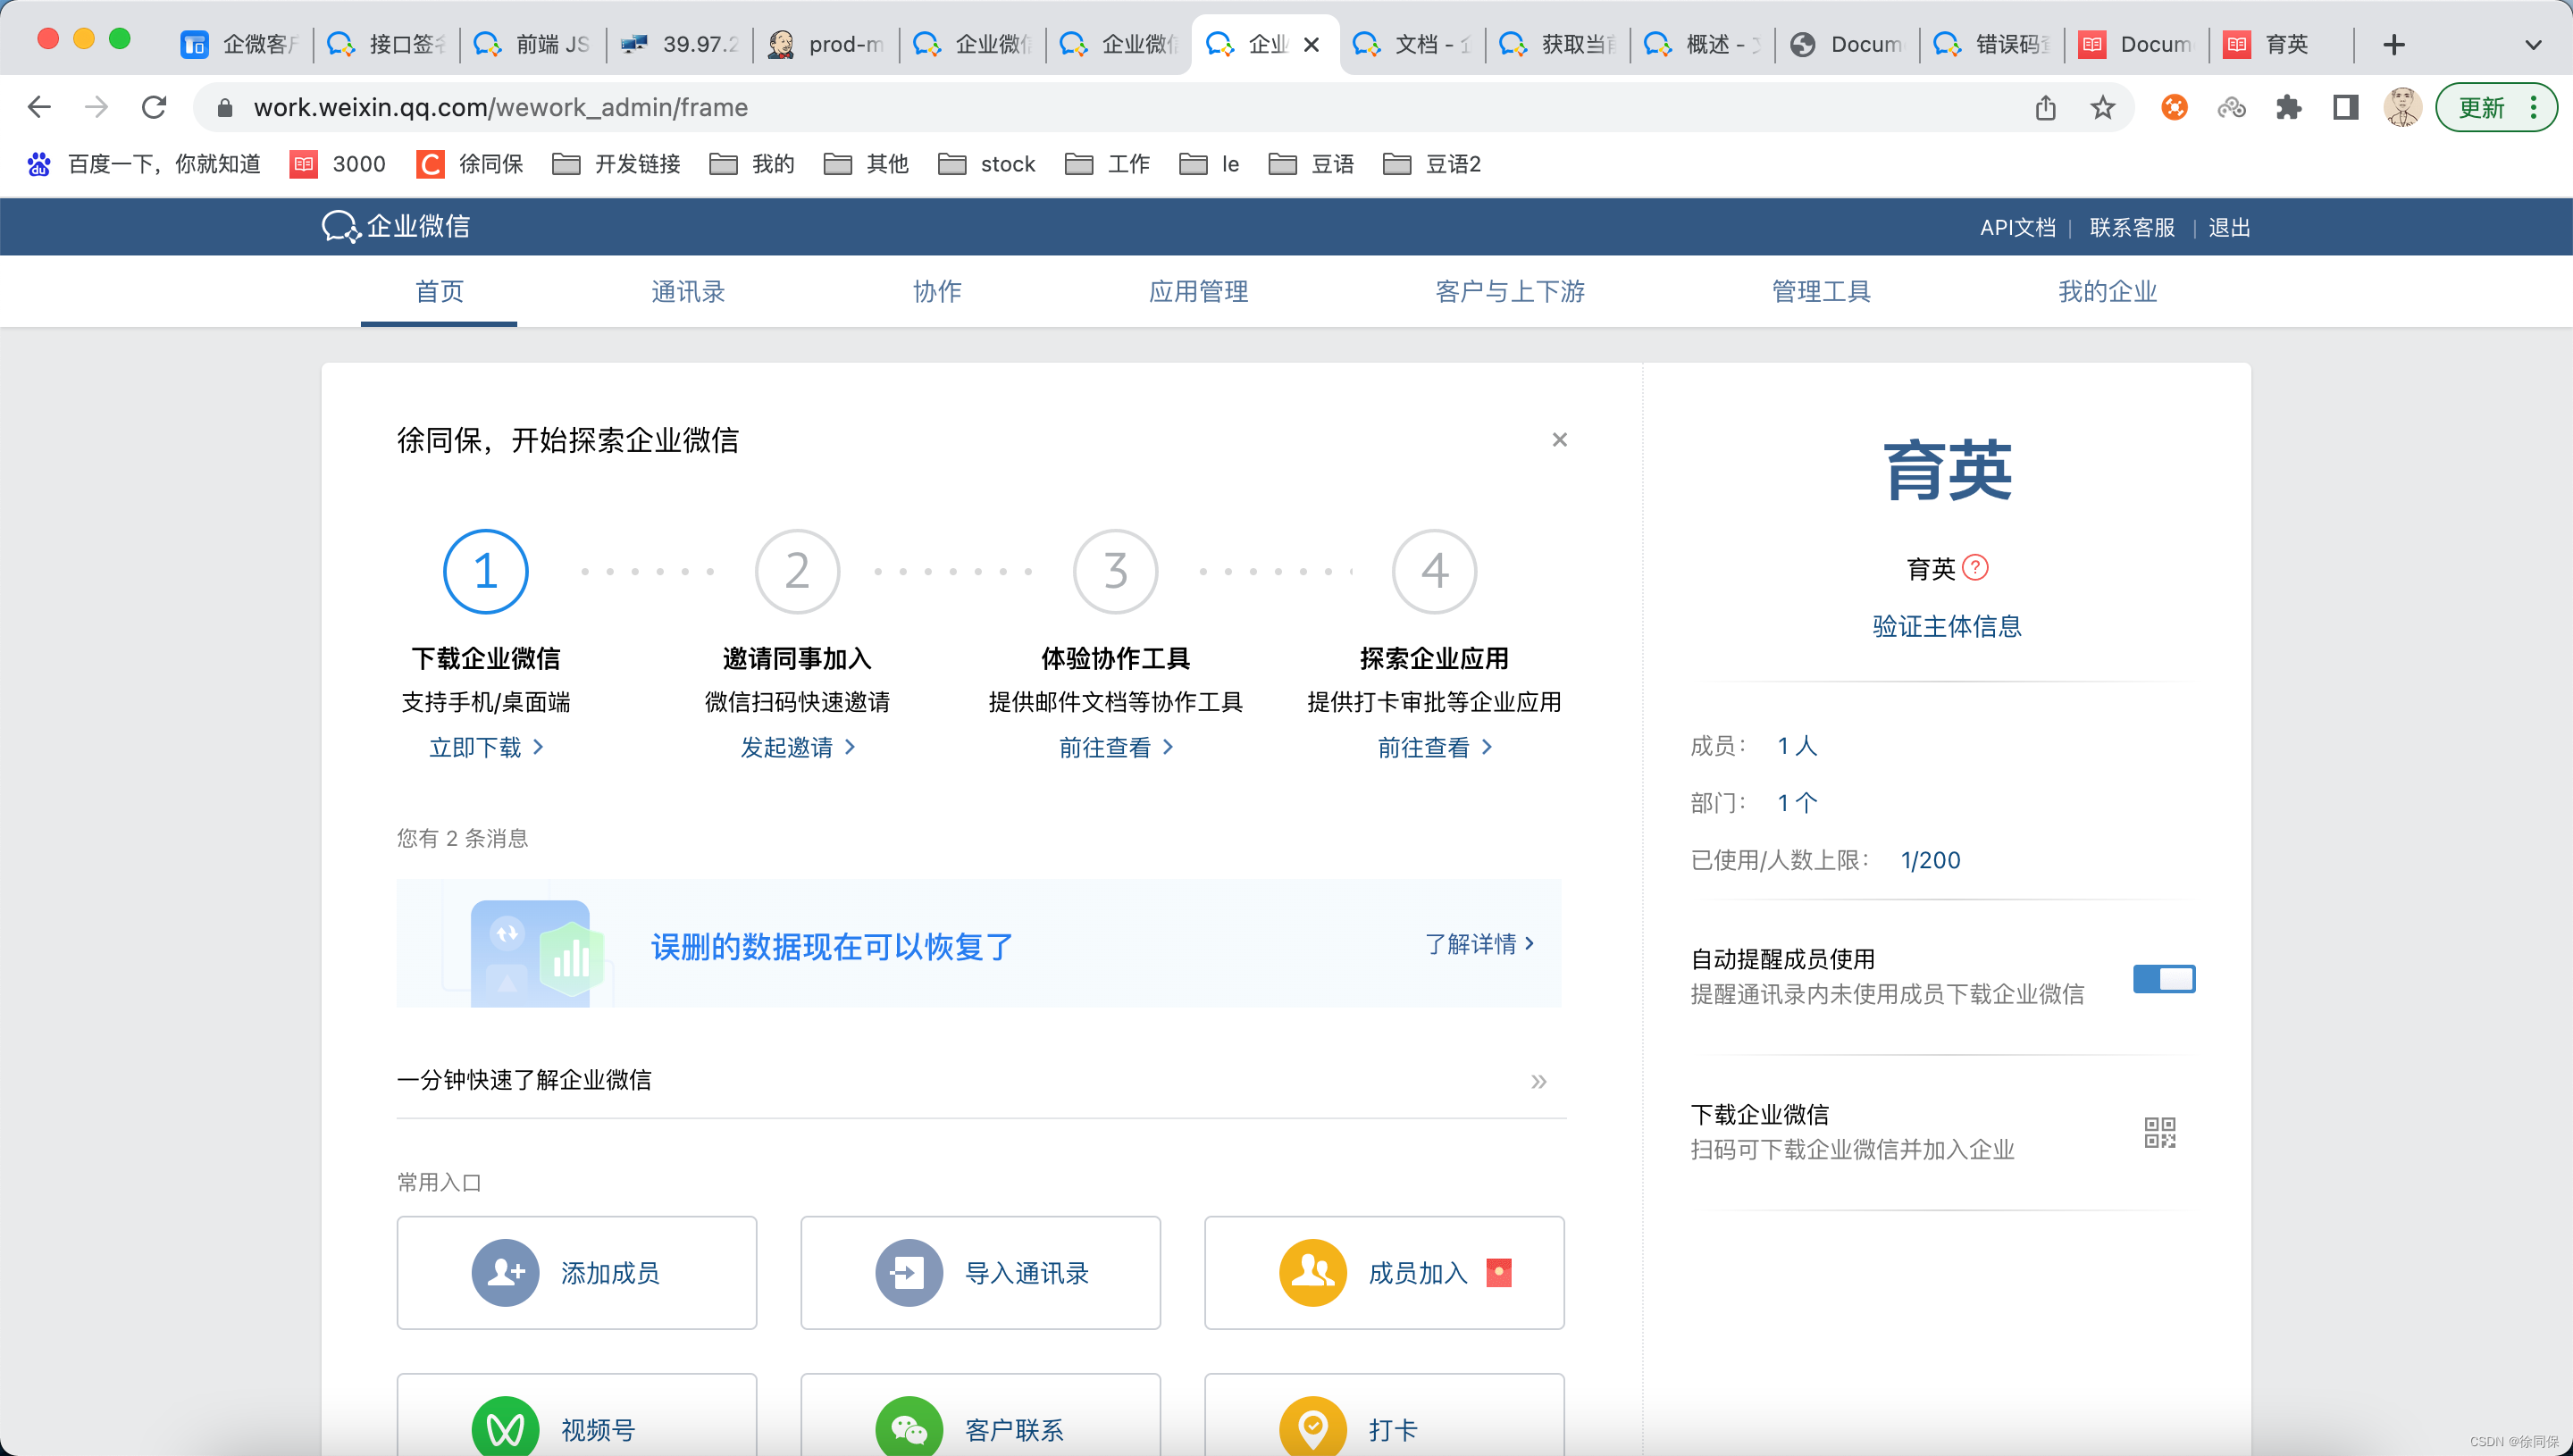This screenshot has height=1456, width=2573.
Task: Close the onboarding guide panel with X
Action: click(1559, 439)
